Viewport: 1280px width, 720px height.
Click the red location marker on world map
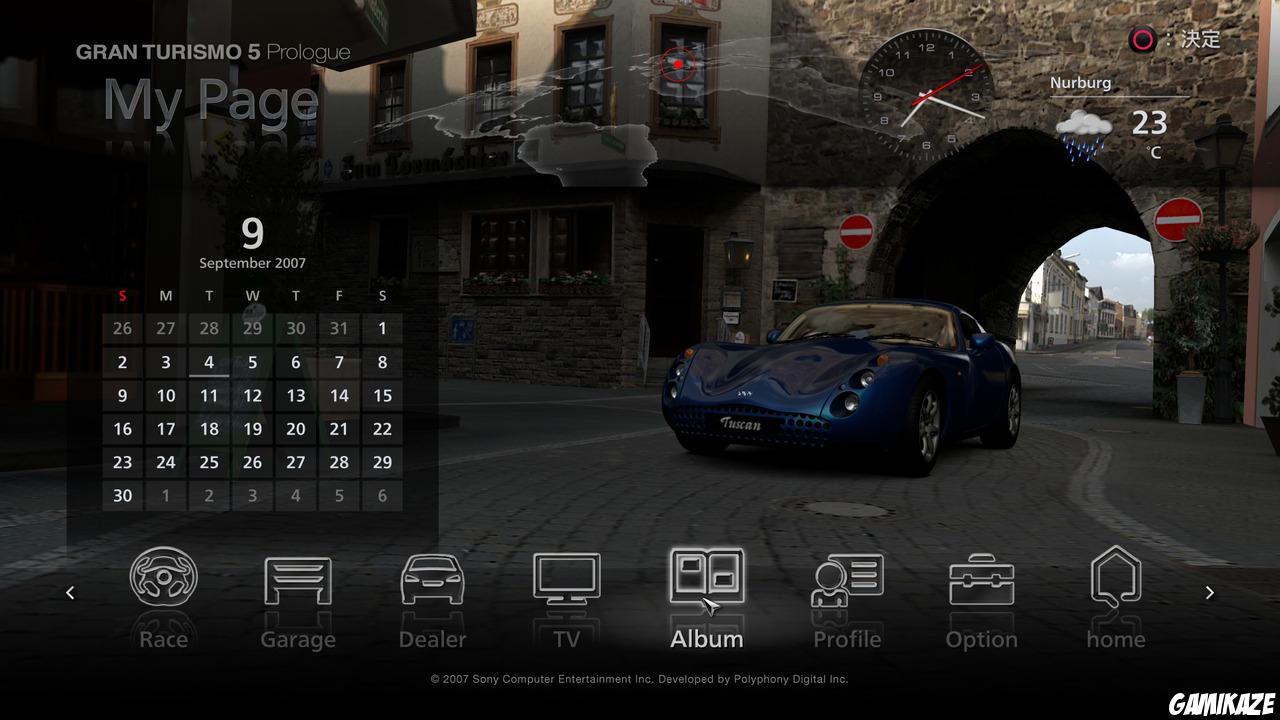point(678,65)
